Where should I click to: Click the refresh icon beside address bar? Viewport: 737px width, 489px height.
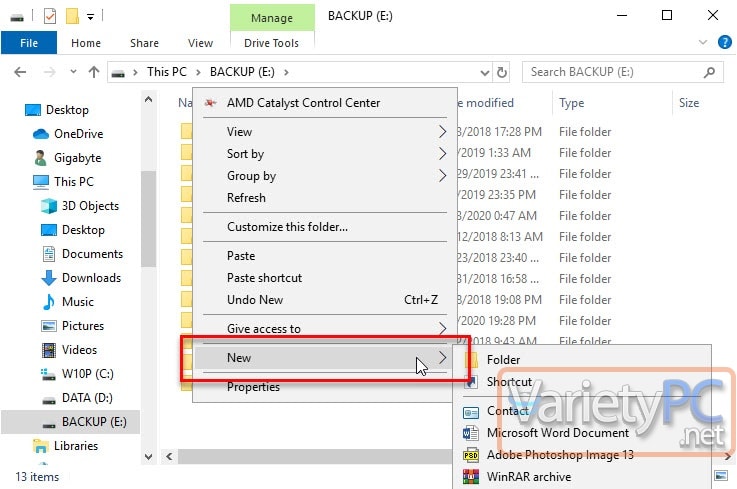502,72
